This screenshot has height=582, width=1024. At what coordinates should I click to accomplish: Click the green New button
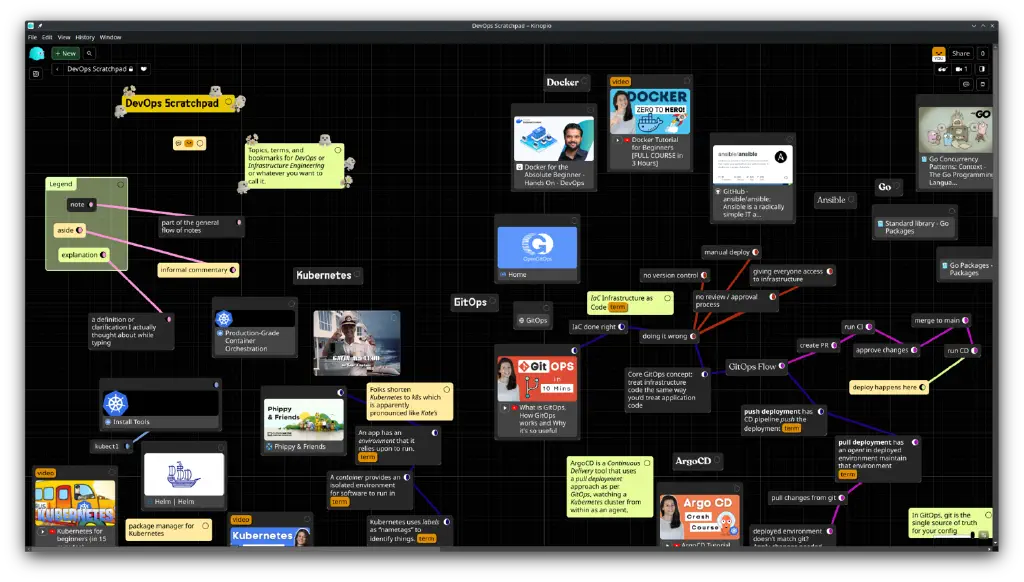[x=65, y=54]
